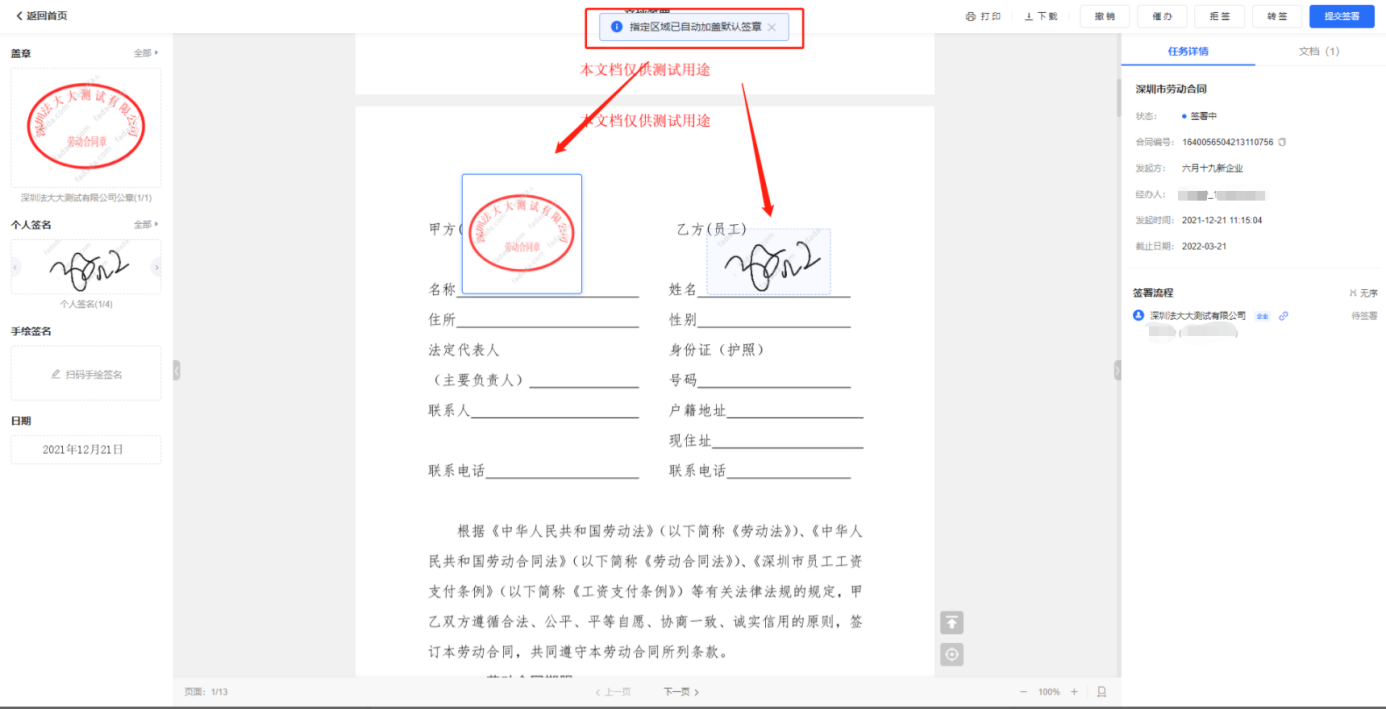
Task: Click the 企业 tag beside signer name
Action: tap(1262, 316)
